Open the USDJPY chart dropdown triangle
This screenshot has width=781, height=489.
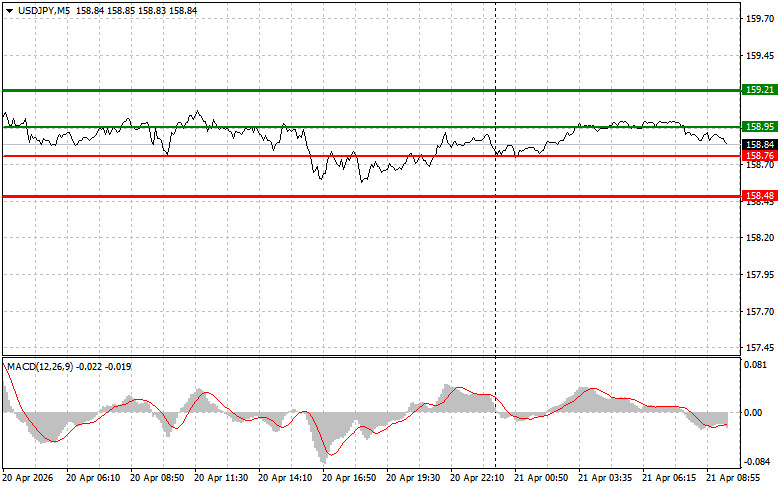tap(9, 10)
